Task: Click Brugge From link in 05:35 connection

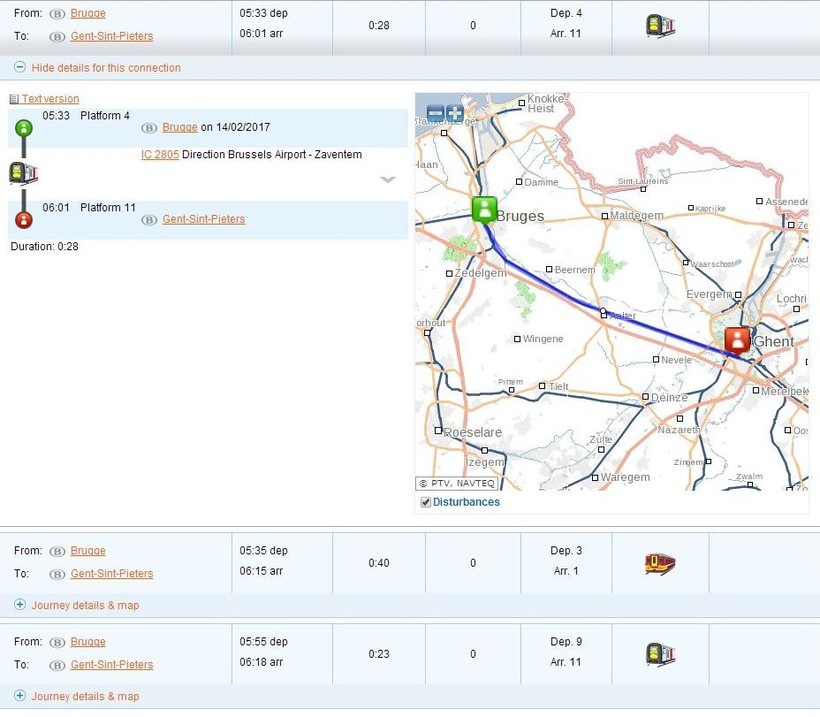Action: pos(88,551)
